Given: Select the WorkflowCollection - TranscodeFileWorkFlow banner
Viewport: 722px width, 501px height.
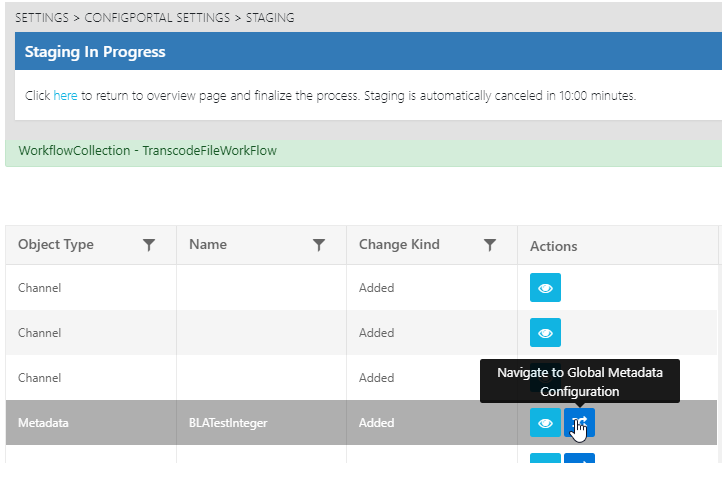Looking at the screenshot, I should pos(148,151).
